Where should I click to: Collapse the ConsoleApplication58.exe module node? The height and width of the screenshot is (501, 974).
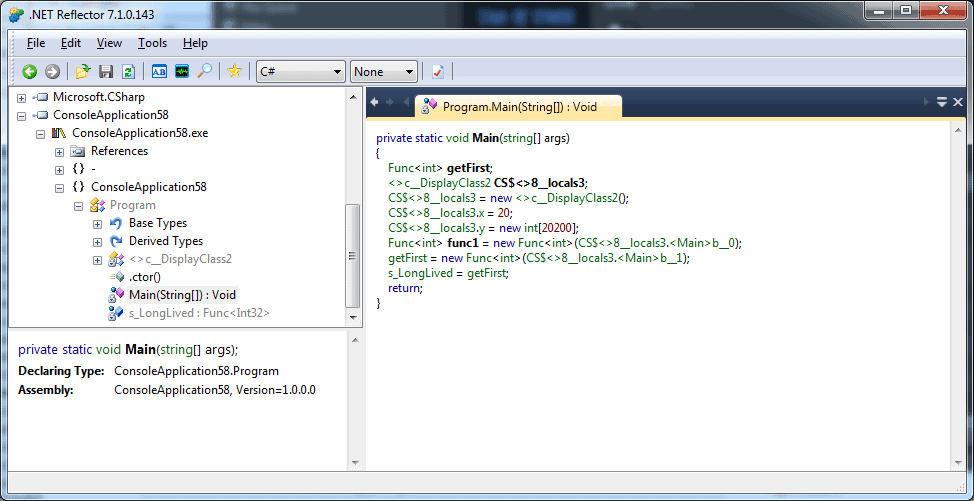coord(40,134)
